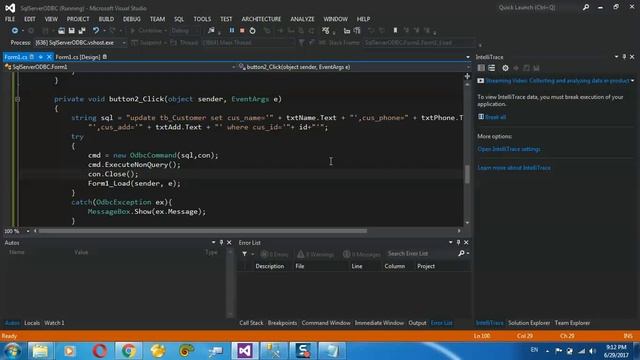The image size is (640, 360).
Task: Click the split editor handle above scrollbar
Action: click(x=467, y=76)
